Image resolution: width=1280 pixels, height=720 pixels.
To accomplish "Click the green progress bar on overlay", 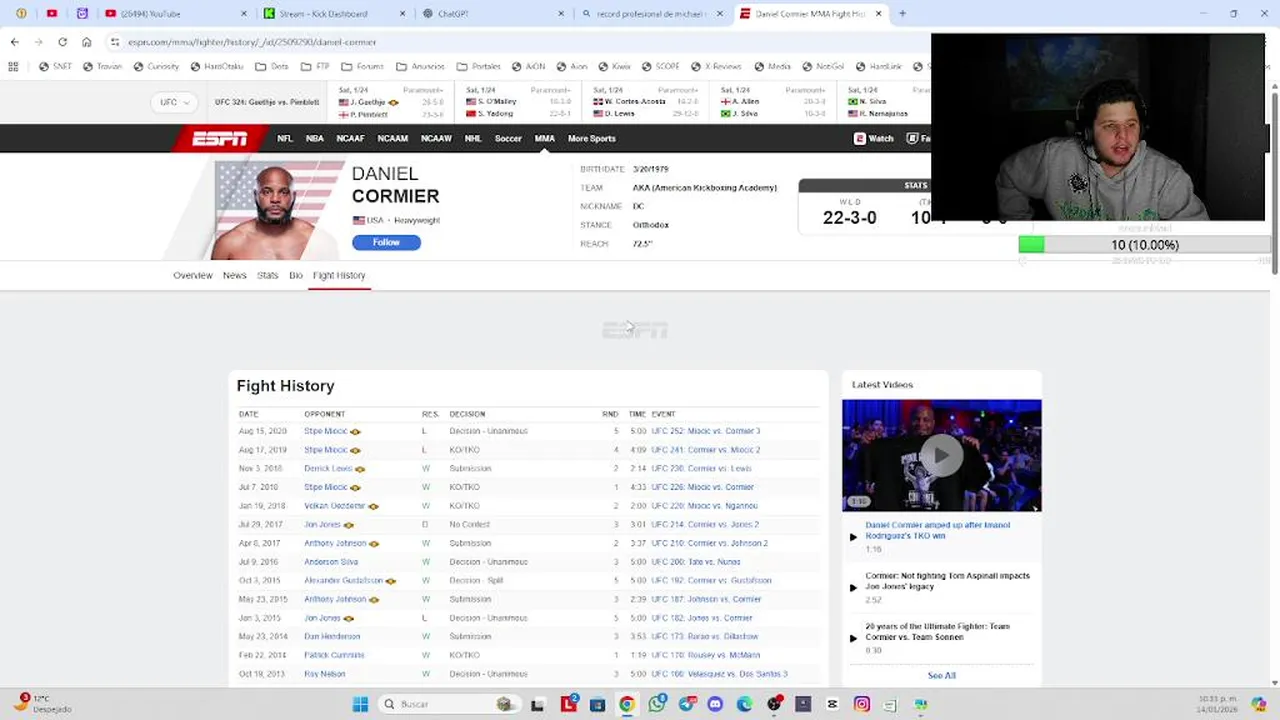I will pyautogui.click(x=1031, y=245).
